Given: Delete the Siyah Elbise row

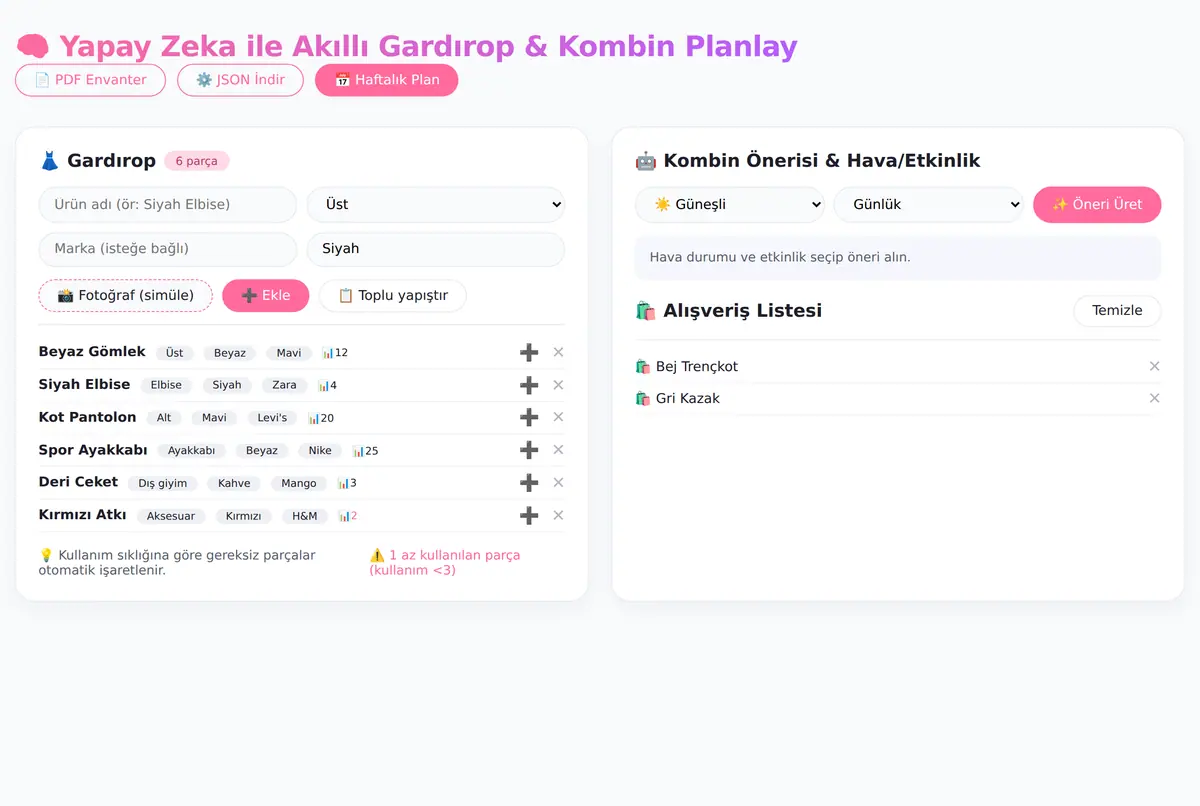Looking at the screenshot, I should [x=558, y=385].
